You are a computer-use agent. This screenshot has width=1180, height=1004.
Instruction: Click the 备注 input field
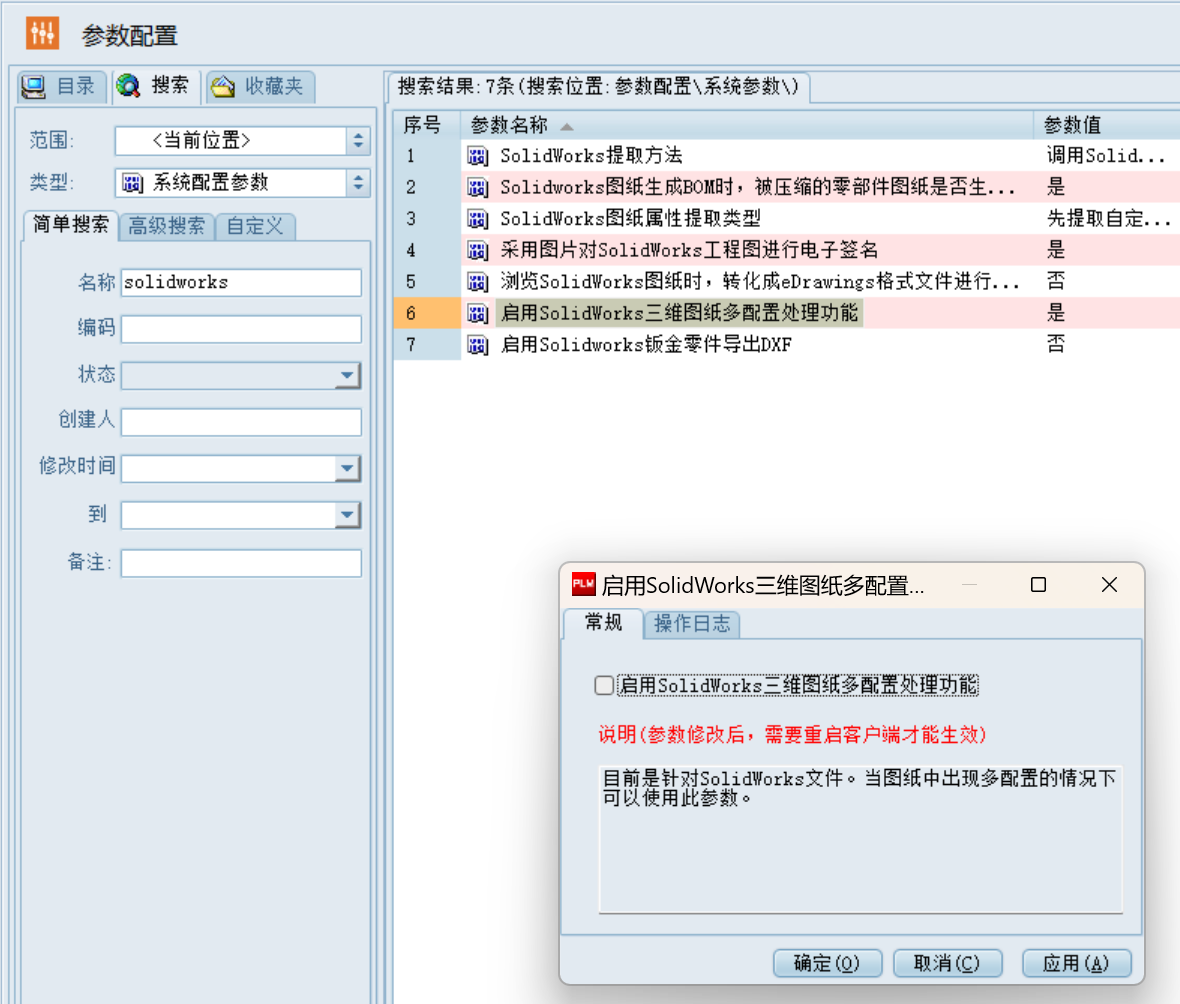click(x=241, y=563)
